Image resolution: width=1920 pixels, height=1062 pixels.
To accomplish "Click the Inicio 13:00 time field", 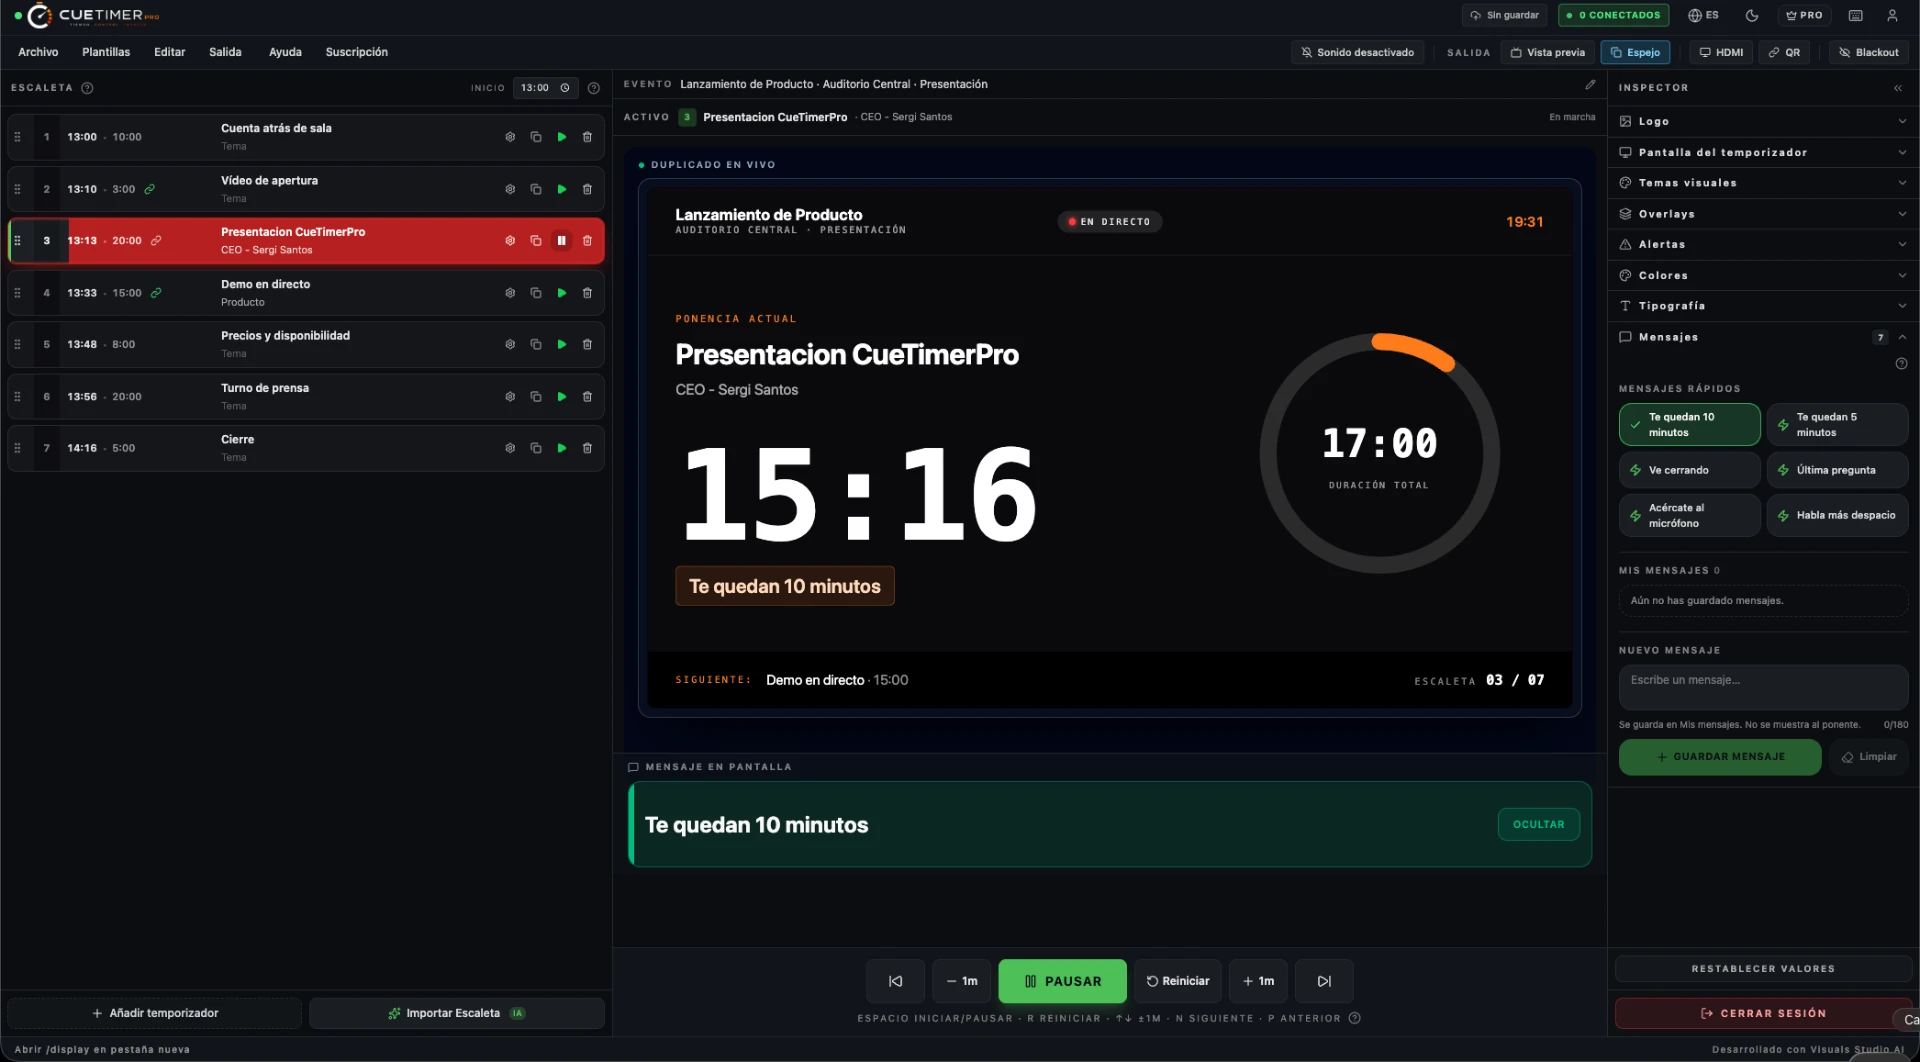I will pos(545,88).
